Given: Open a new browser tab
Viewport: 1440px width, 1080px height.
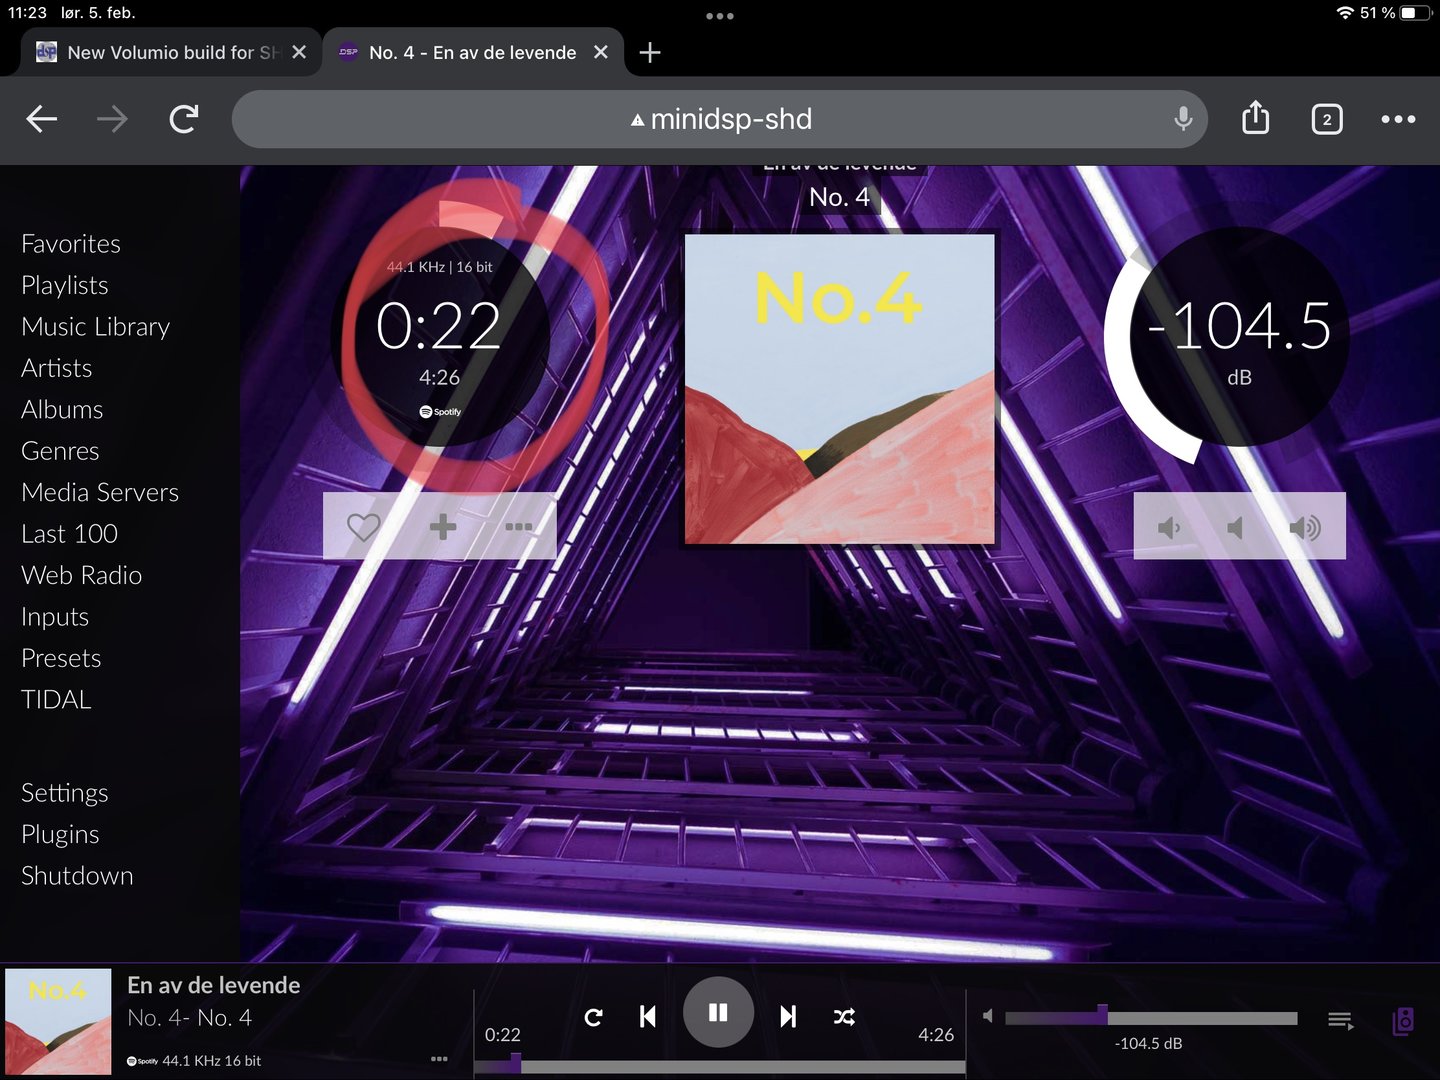Looking at the screenshot, I should [x=650, y=52].
